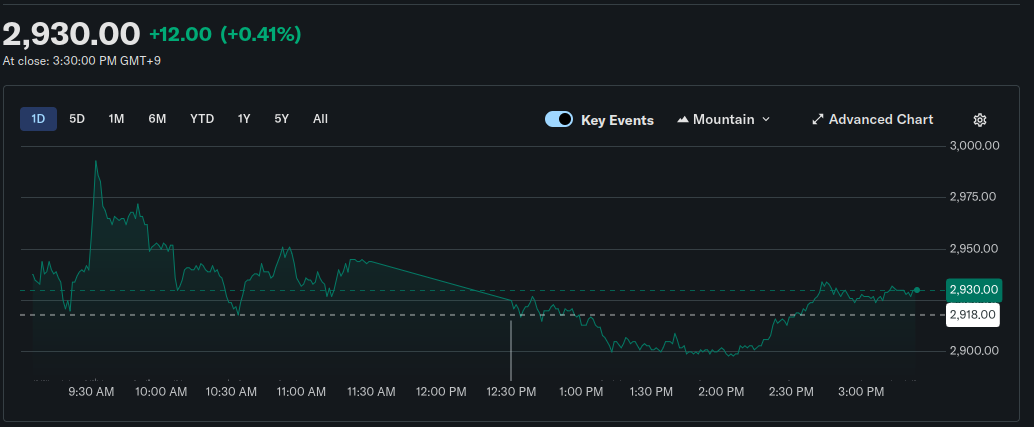Click the 11:00 AM time label
This screenshot has width=1034, height=427.
[301, 392]
